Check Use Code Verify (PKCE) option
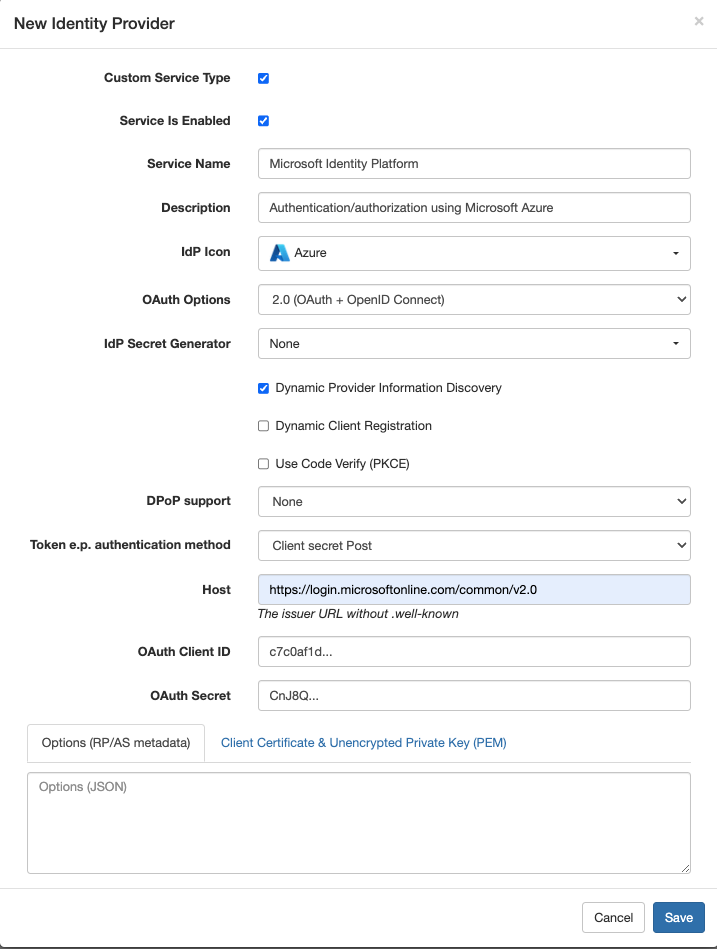The width and height of the screenshot is (717, 949). tap(263, 464)
